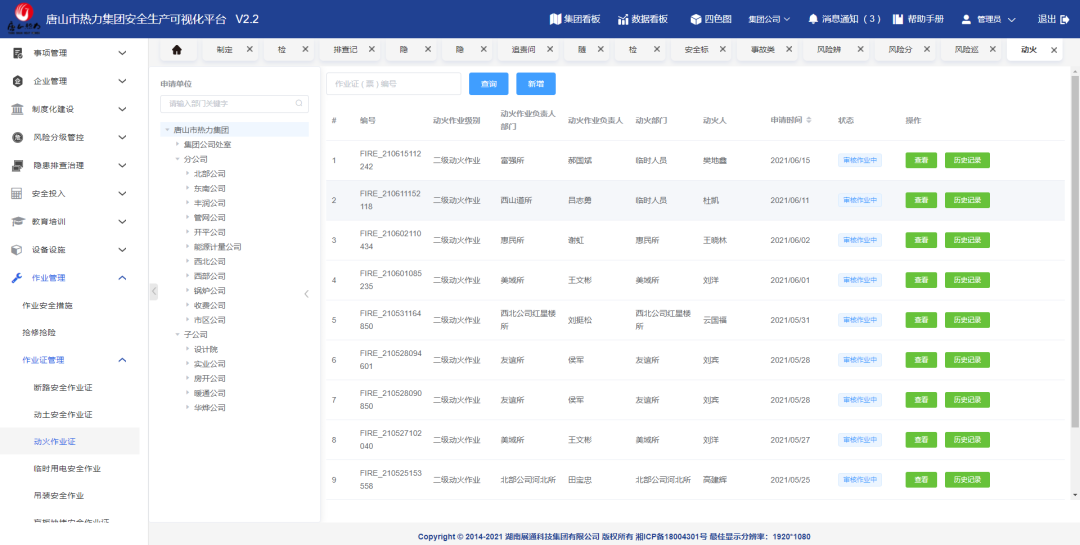Click the 安全投入 calculator icon
The height and width of the screenshot is (545, 1080).
18,194
